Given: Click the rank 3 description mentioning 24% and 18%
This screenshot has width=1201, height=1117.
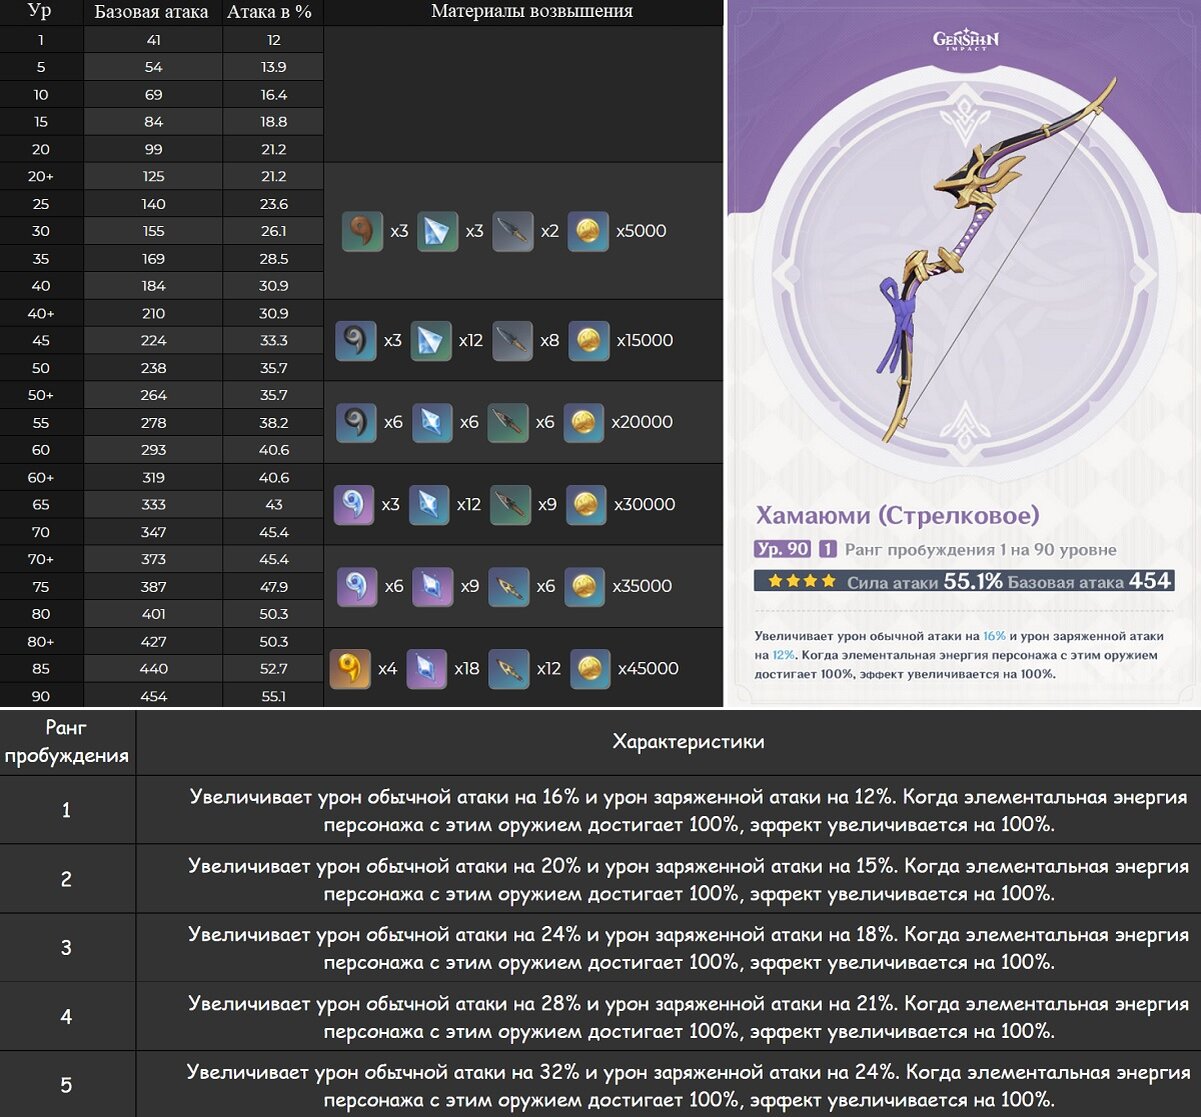Looking at the screenshot, I should [689, 948].
